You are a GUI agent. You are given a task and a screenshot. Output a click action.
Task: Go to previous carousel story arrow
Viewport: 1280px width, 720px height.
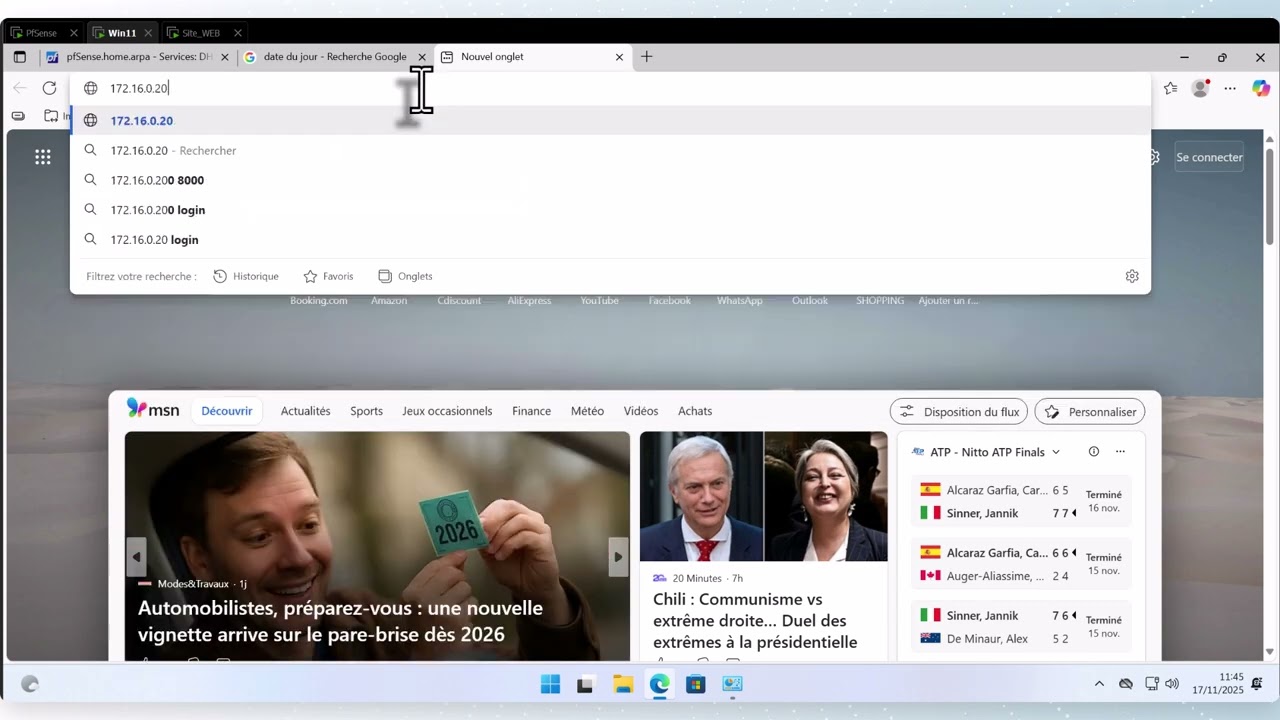click(x=137, y=557)
